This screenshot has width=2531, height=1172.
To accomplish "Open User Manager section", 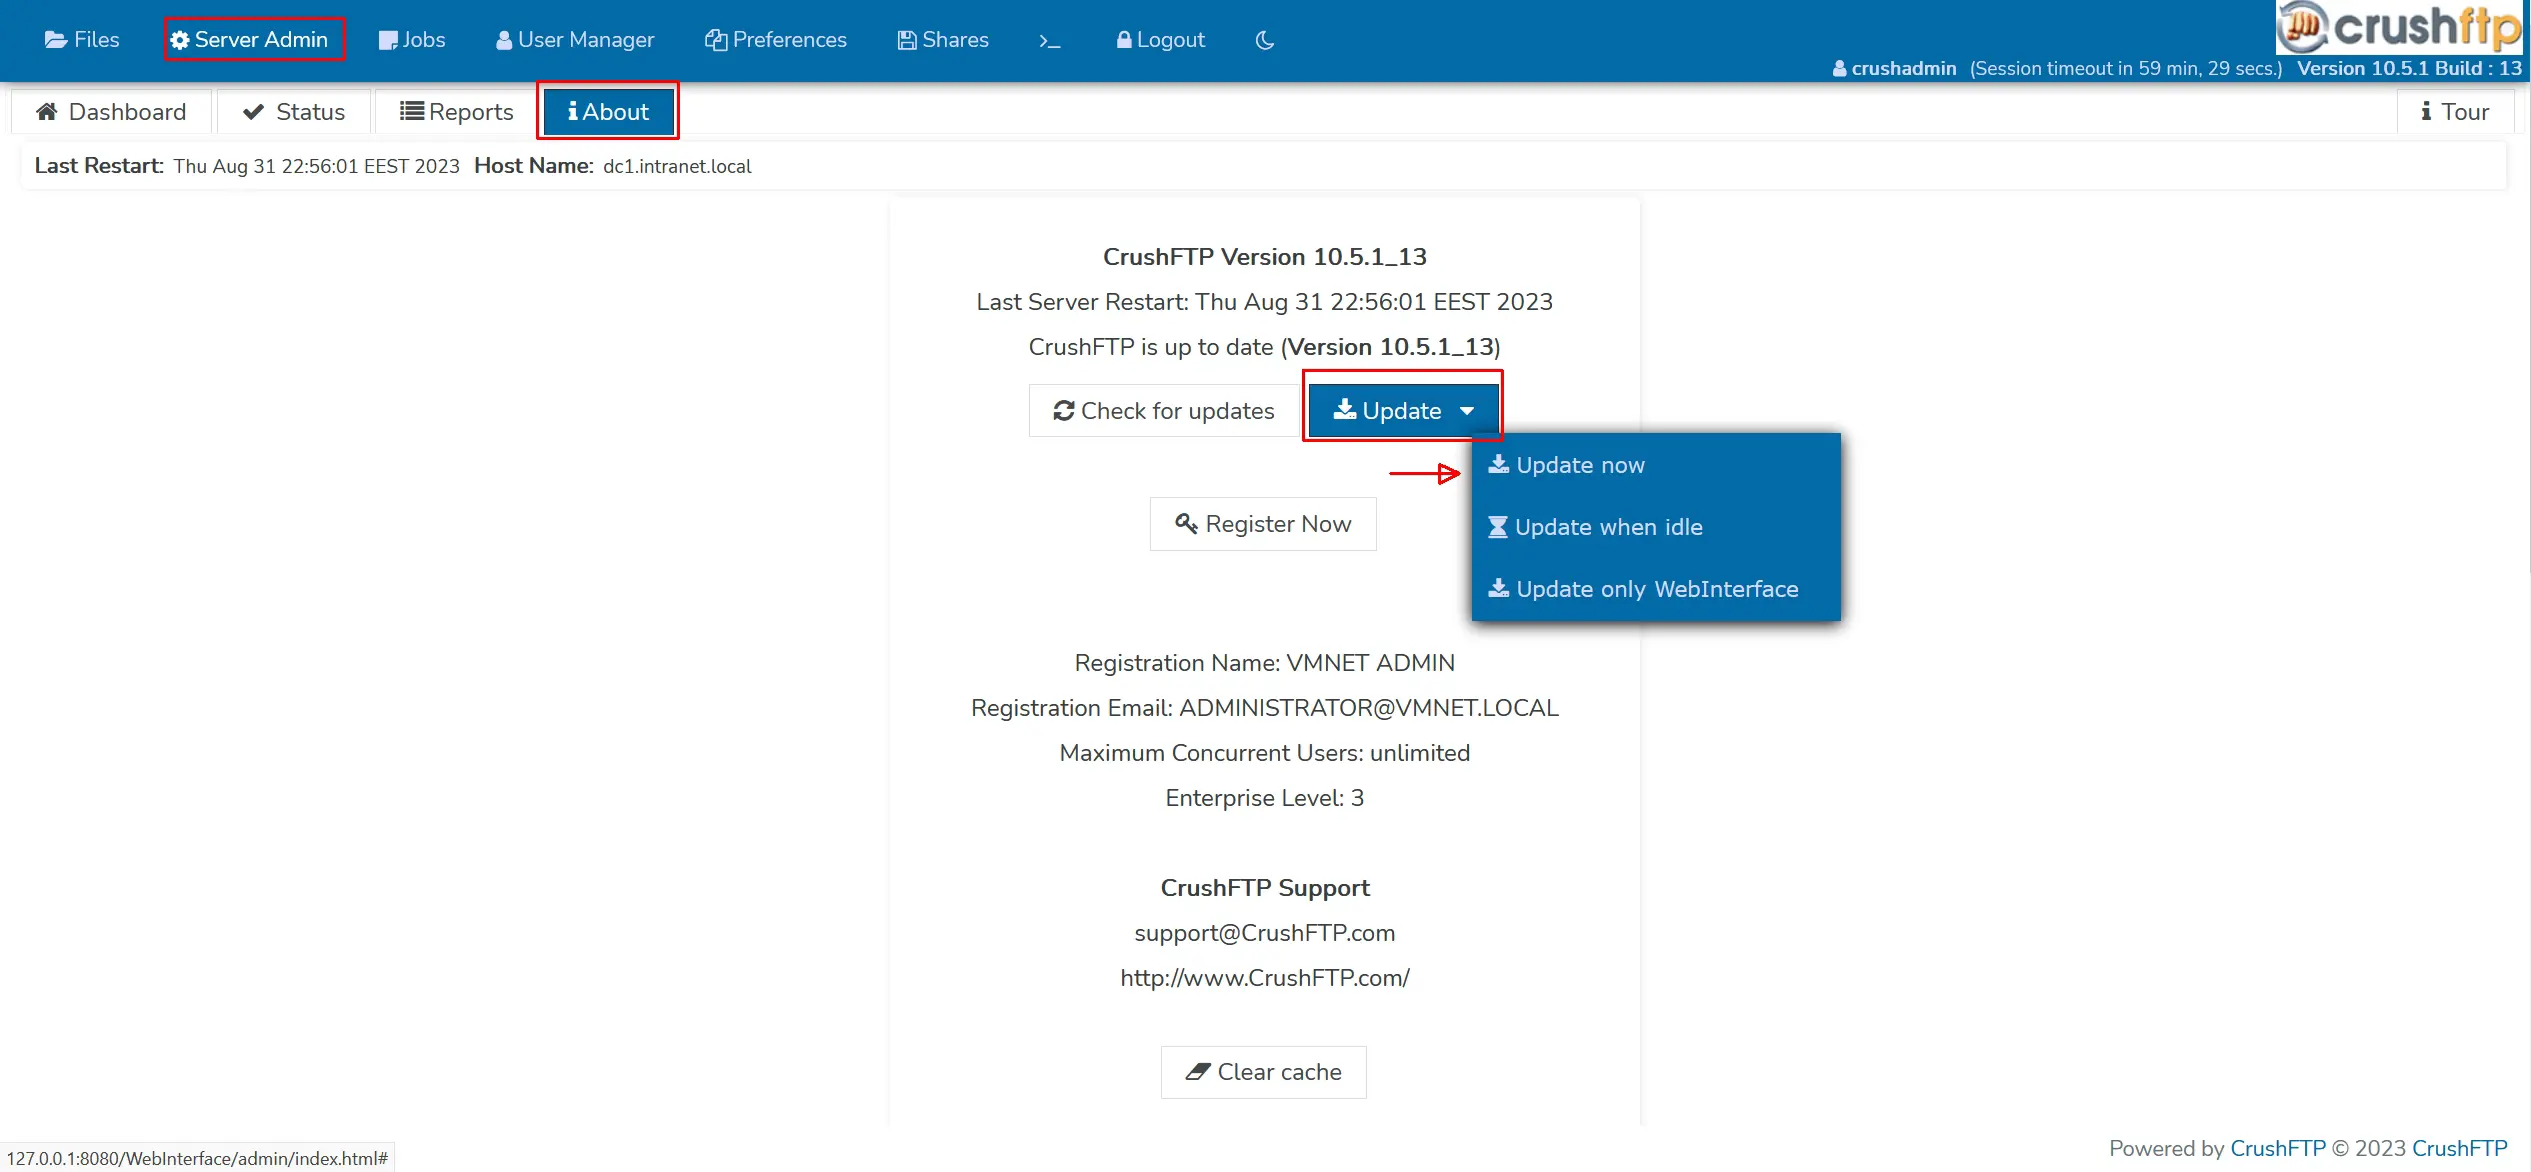I will (575, 40).
